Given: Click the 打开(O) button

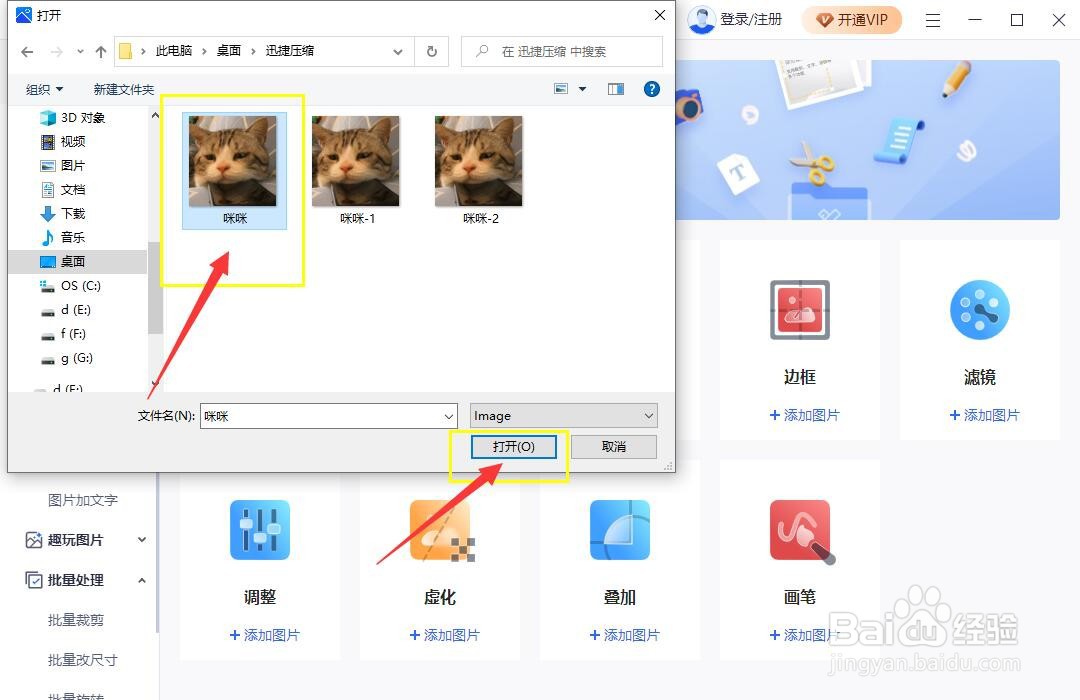Looking at the screenshot, I should 514,447.
